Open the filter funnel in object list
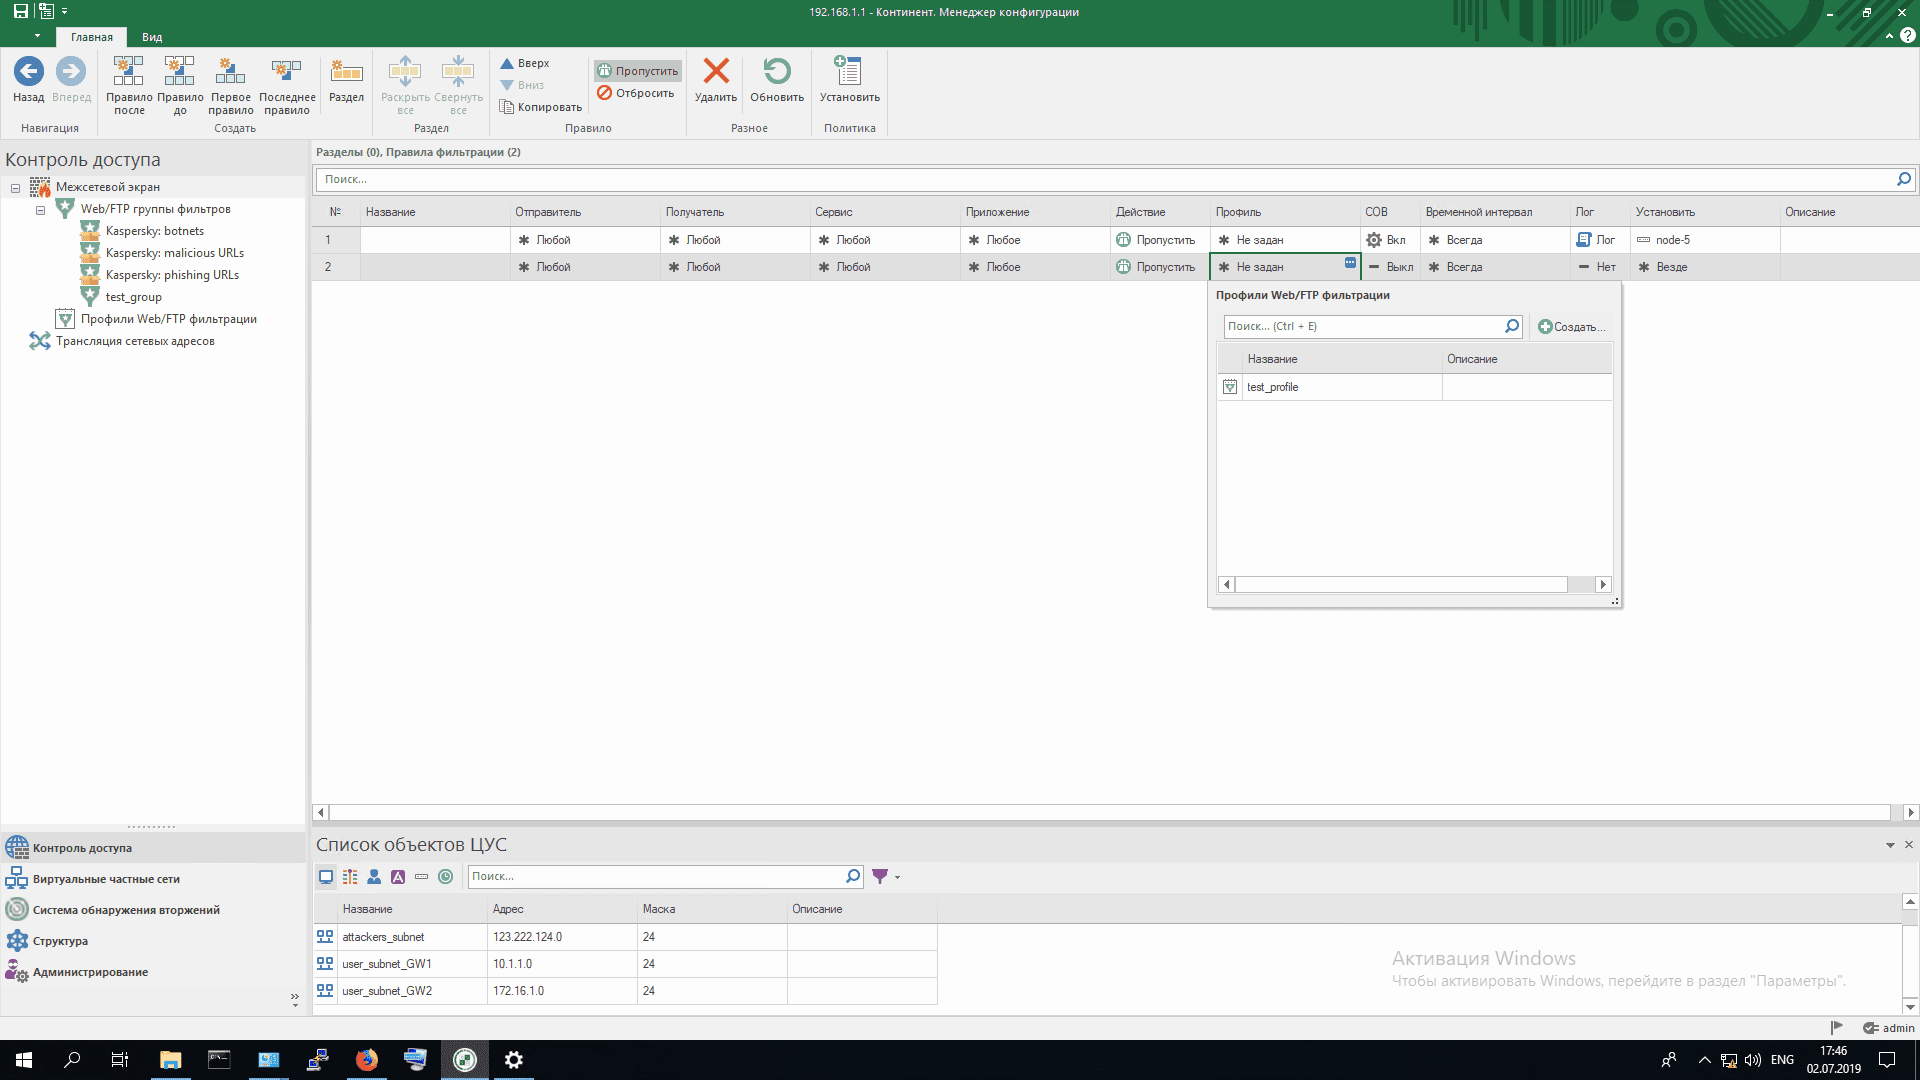The image size is (1920, 1080). pos(880,876)
